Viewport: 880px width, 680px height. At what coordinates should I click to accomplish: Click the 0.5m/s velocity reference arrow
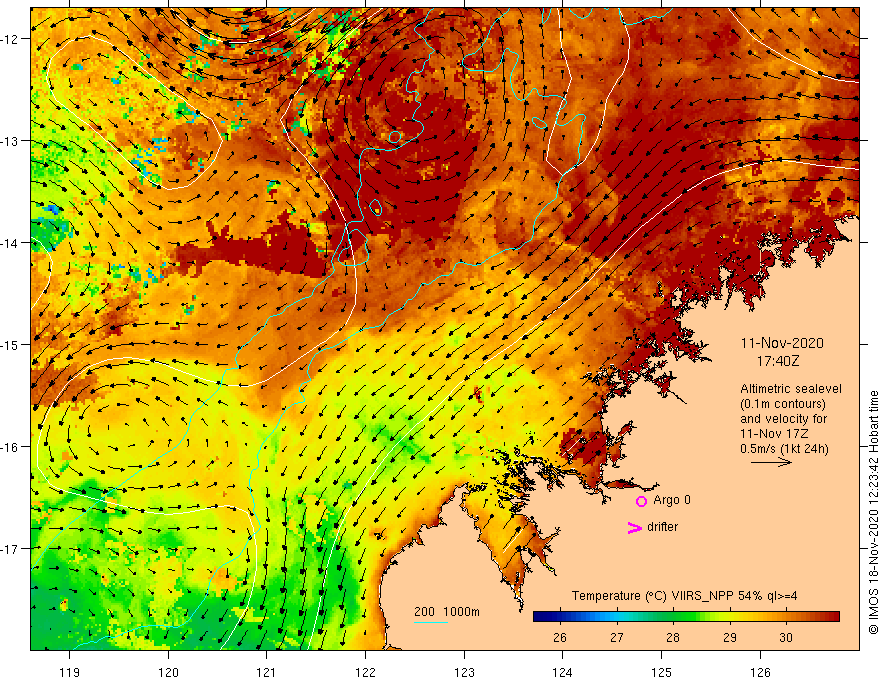point(771,462)
